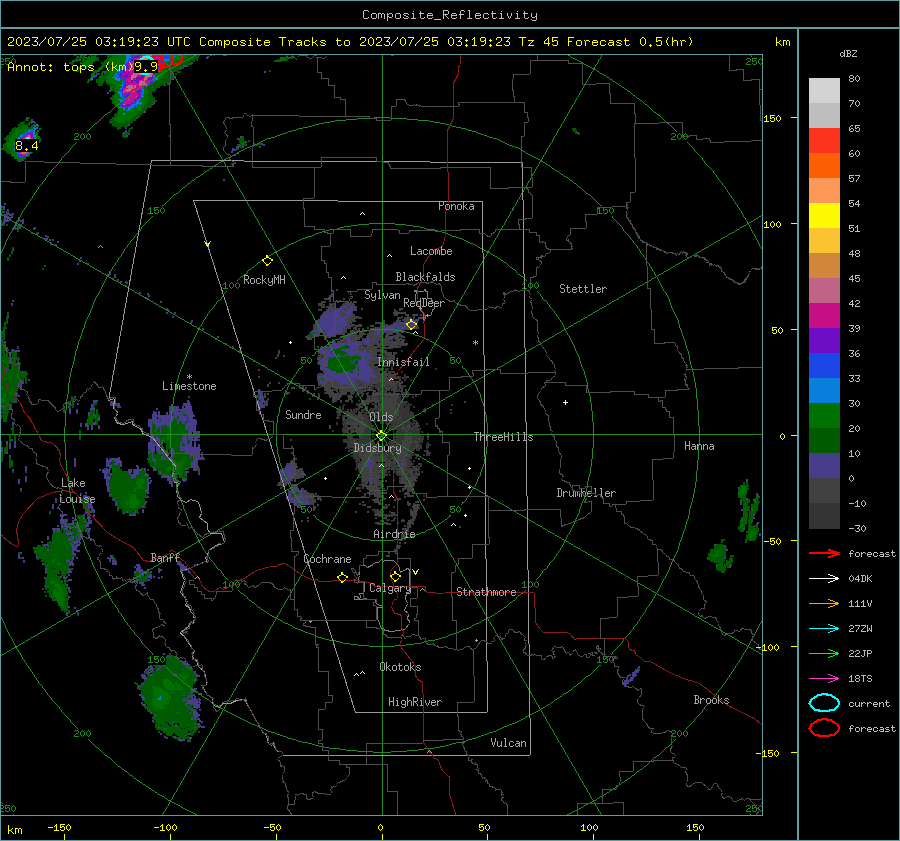Screen dimensions: 900x841
Task: Select the 42 dBZ pink color swatch
Action: 824,290
